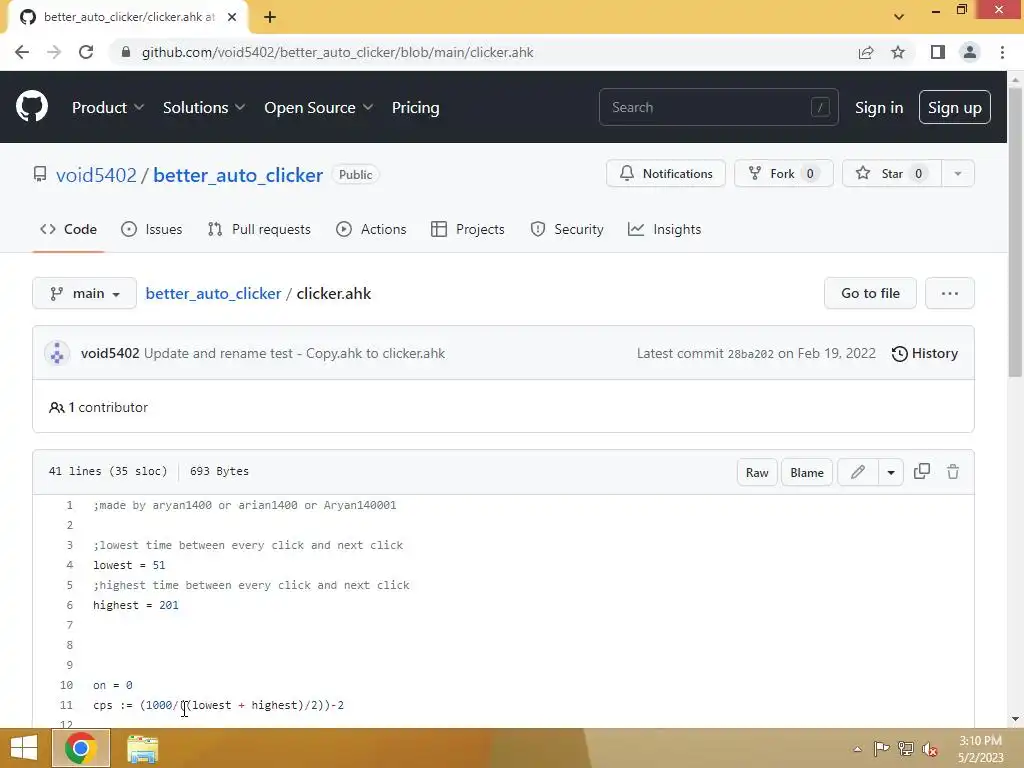Close the better_auto_clicker tab
The width and height of the screenshot is (1024, 768).
tap(232, 17)
